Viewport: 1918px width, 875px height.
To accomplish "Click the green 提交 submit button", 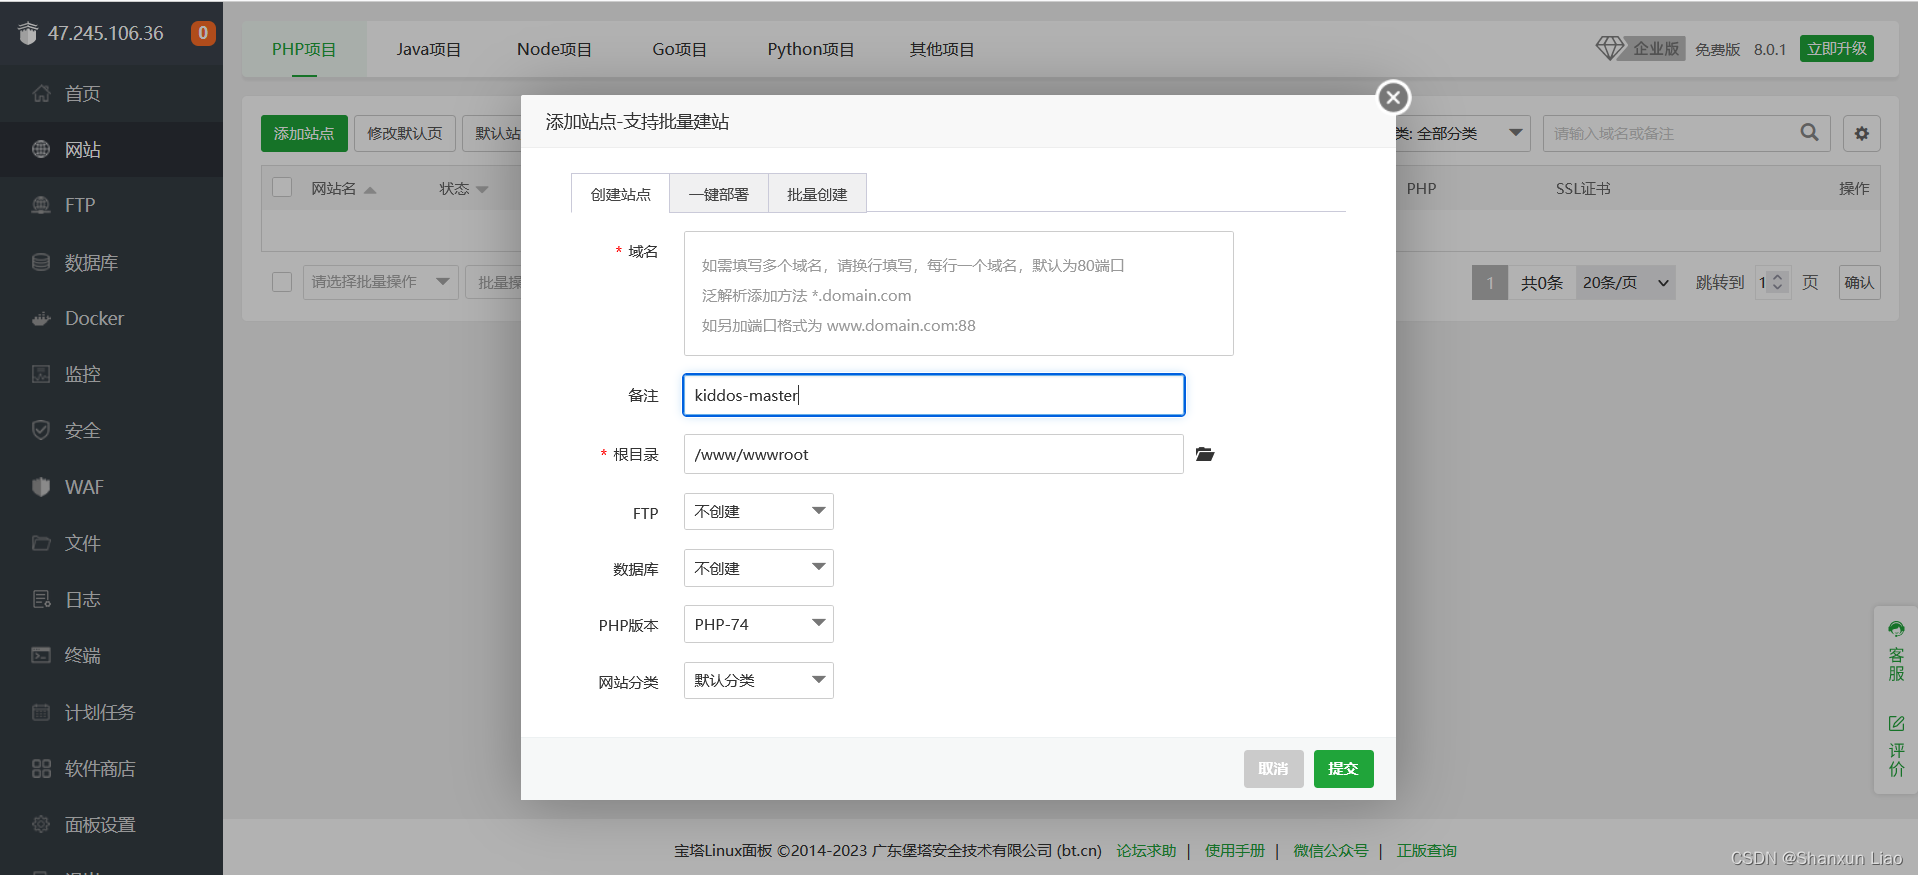I will point(1343,769).
